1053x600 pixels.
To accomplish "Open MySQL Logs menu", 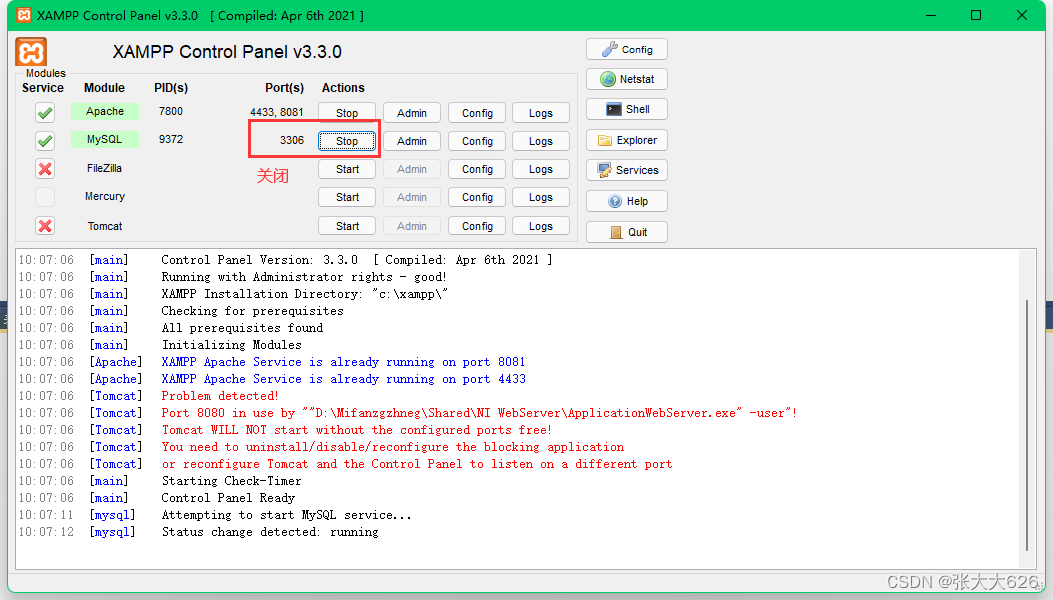I will pos(541,141).
